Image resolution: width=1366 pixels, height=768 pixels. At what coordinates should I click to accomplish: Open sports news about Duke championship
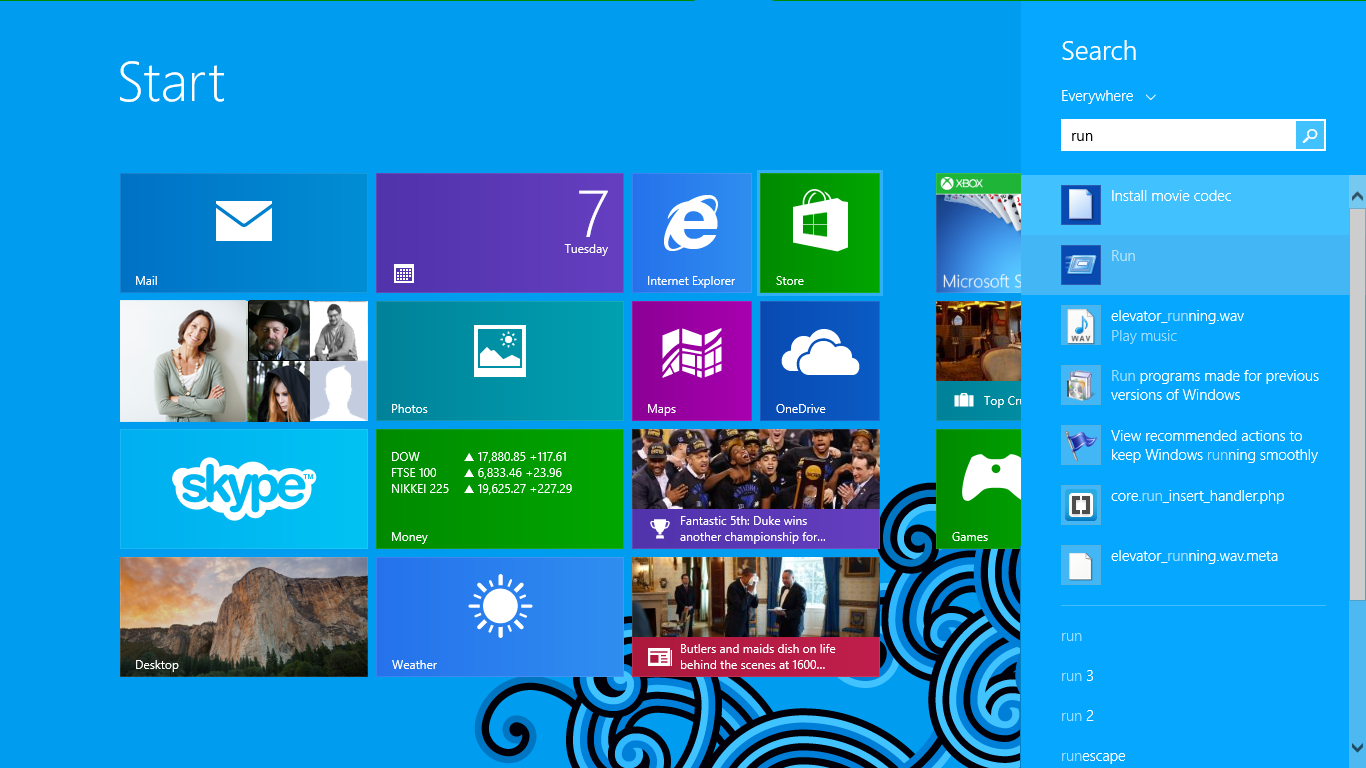pos(756,489)
